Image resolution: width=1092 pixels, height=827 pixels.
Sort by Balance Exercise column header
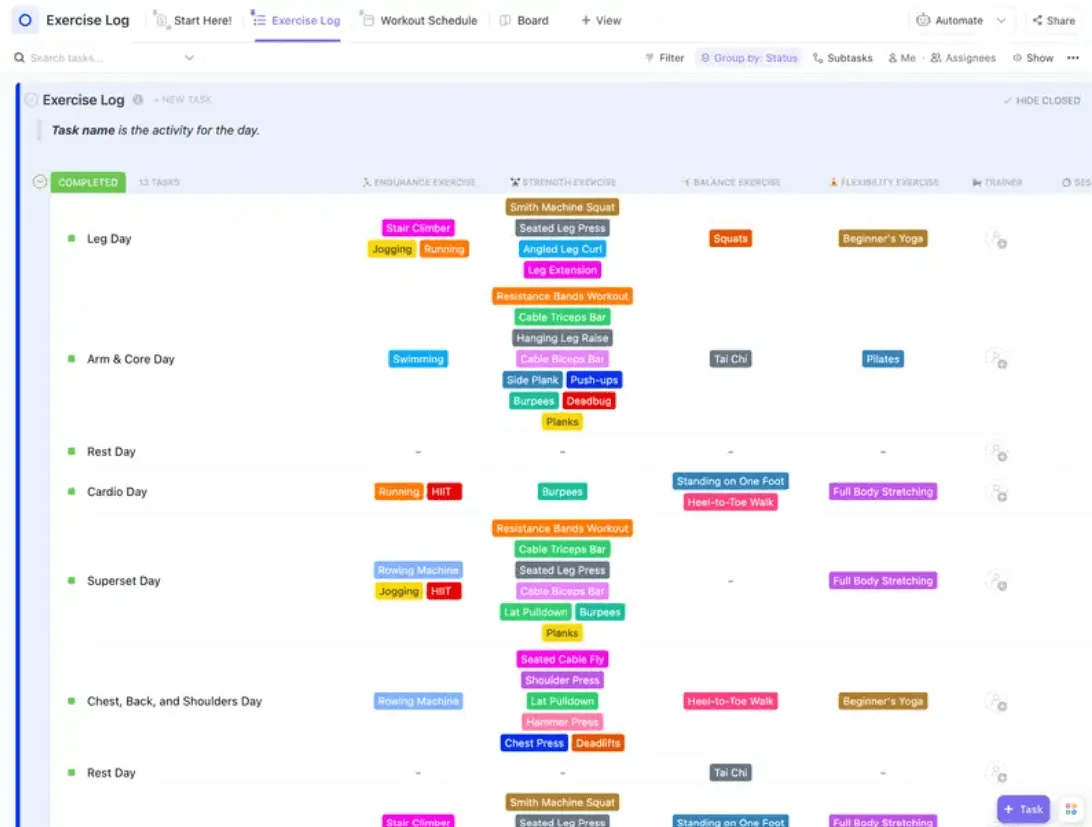coord(731,183)
